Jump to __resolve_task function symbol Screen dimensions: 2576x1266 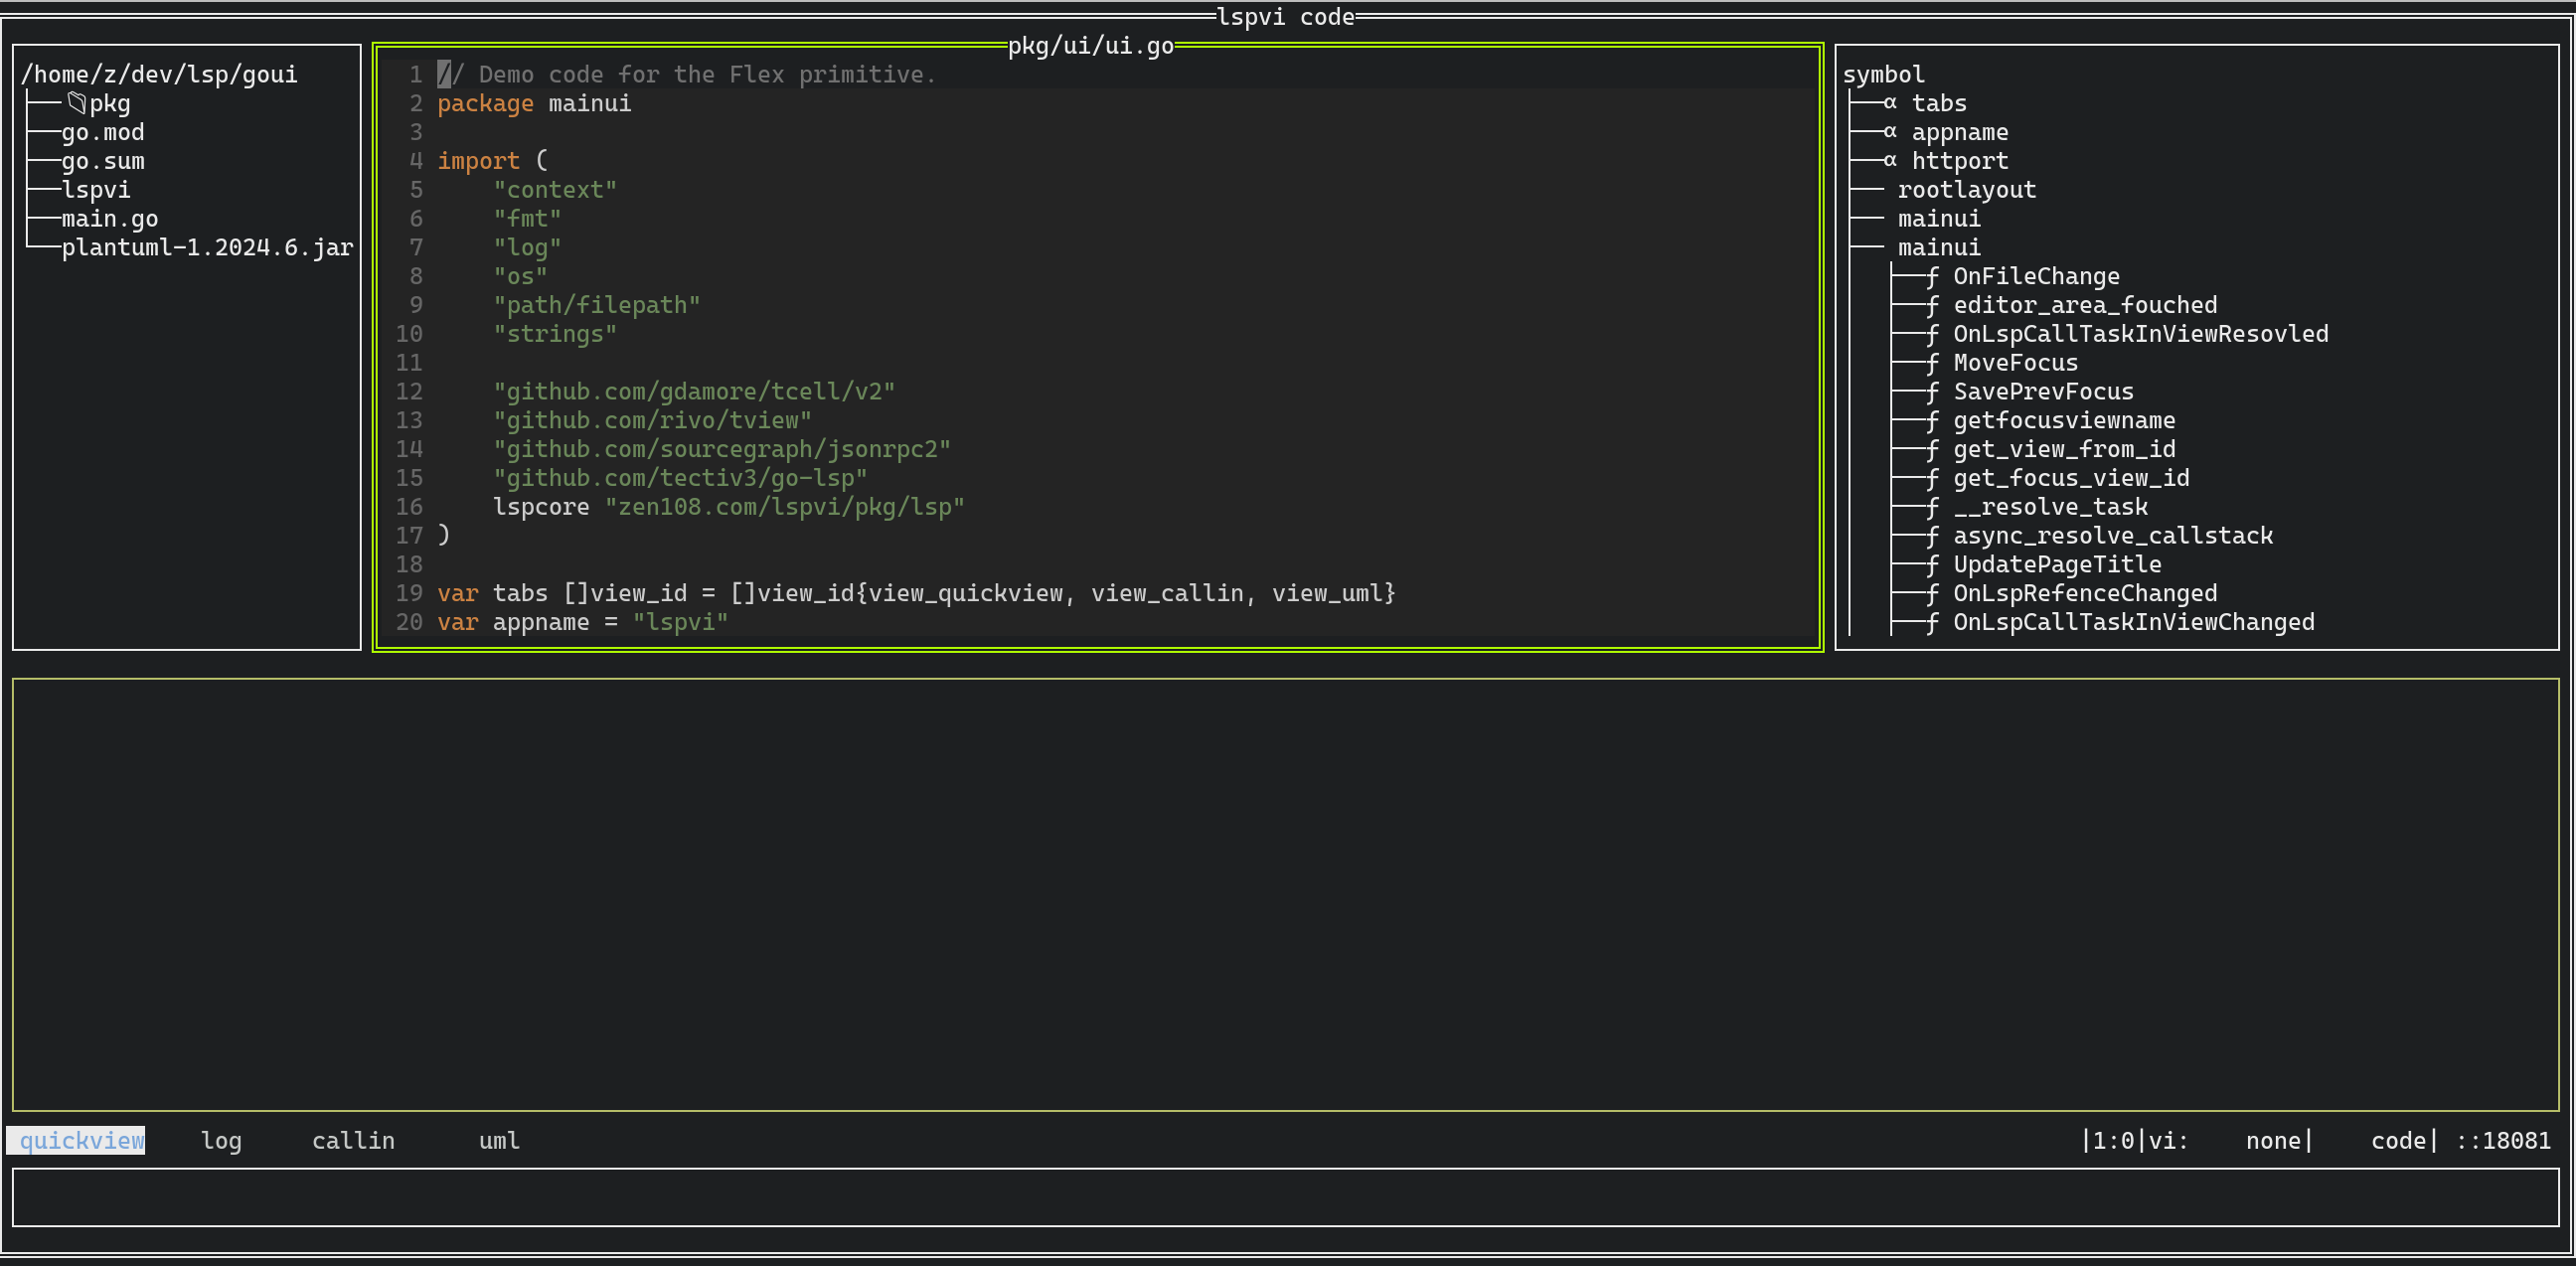[x=2050, y=507]
